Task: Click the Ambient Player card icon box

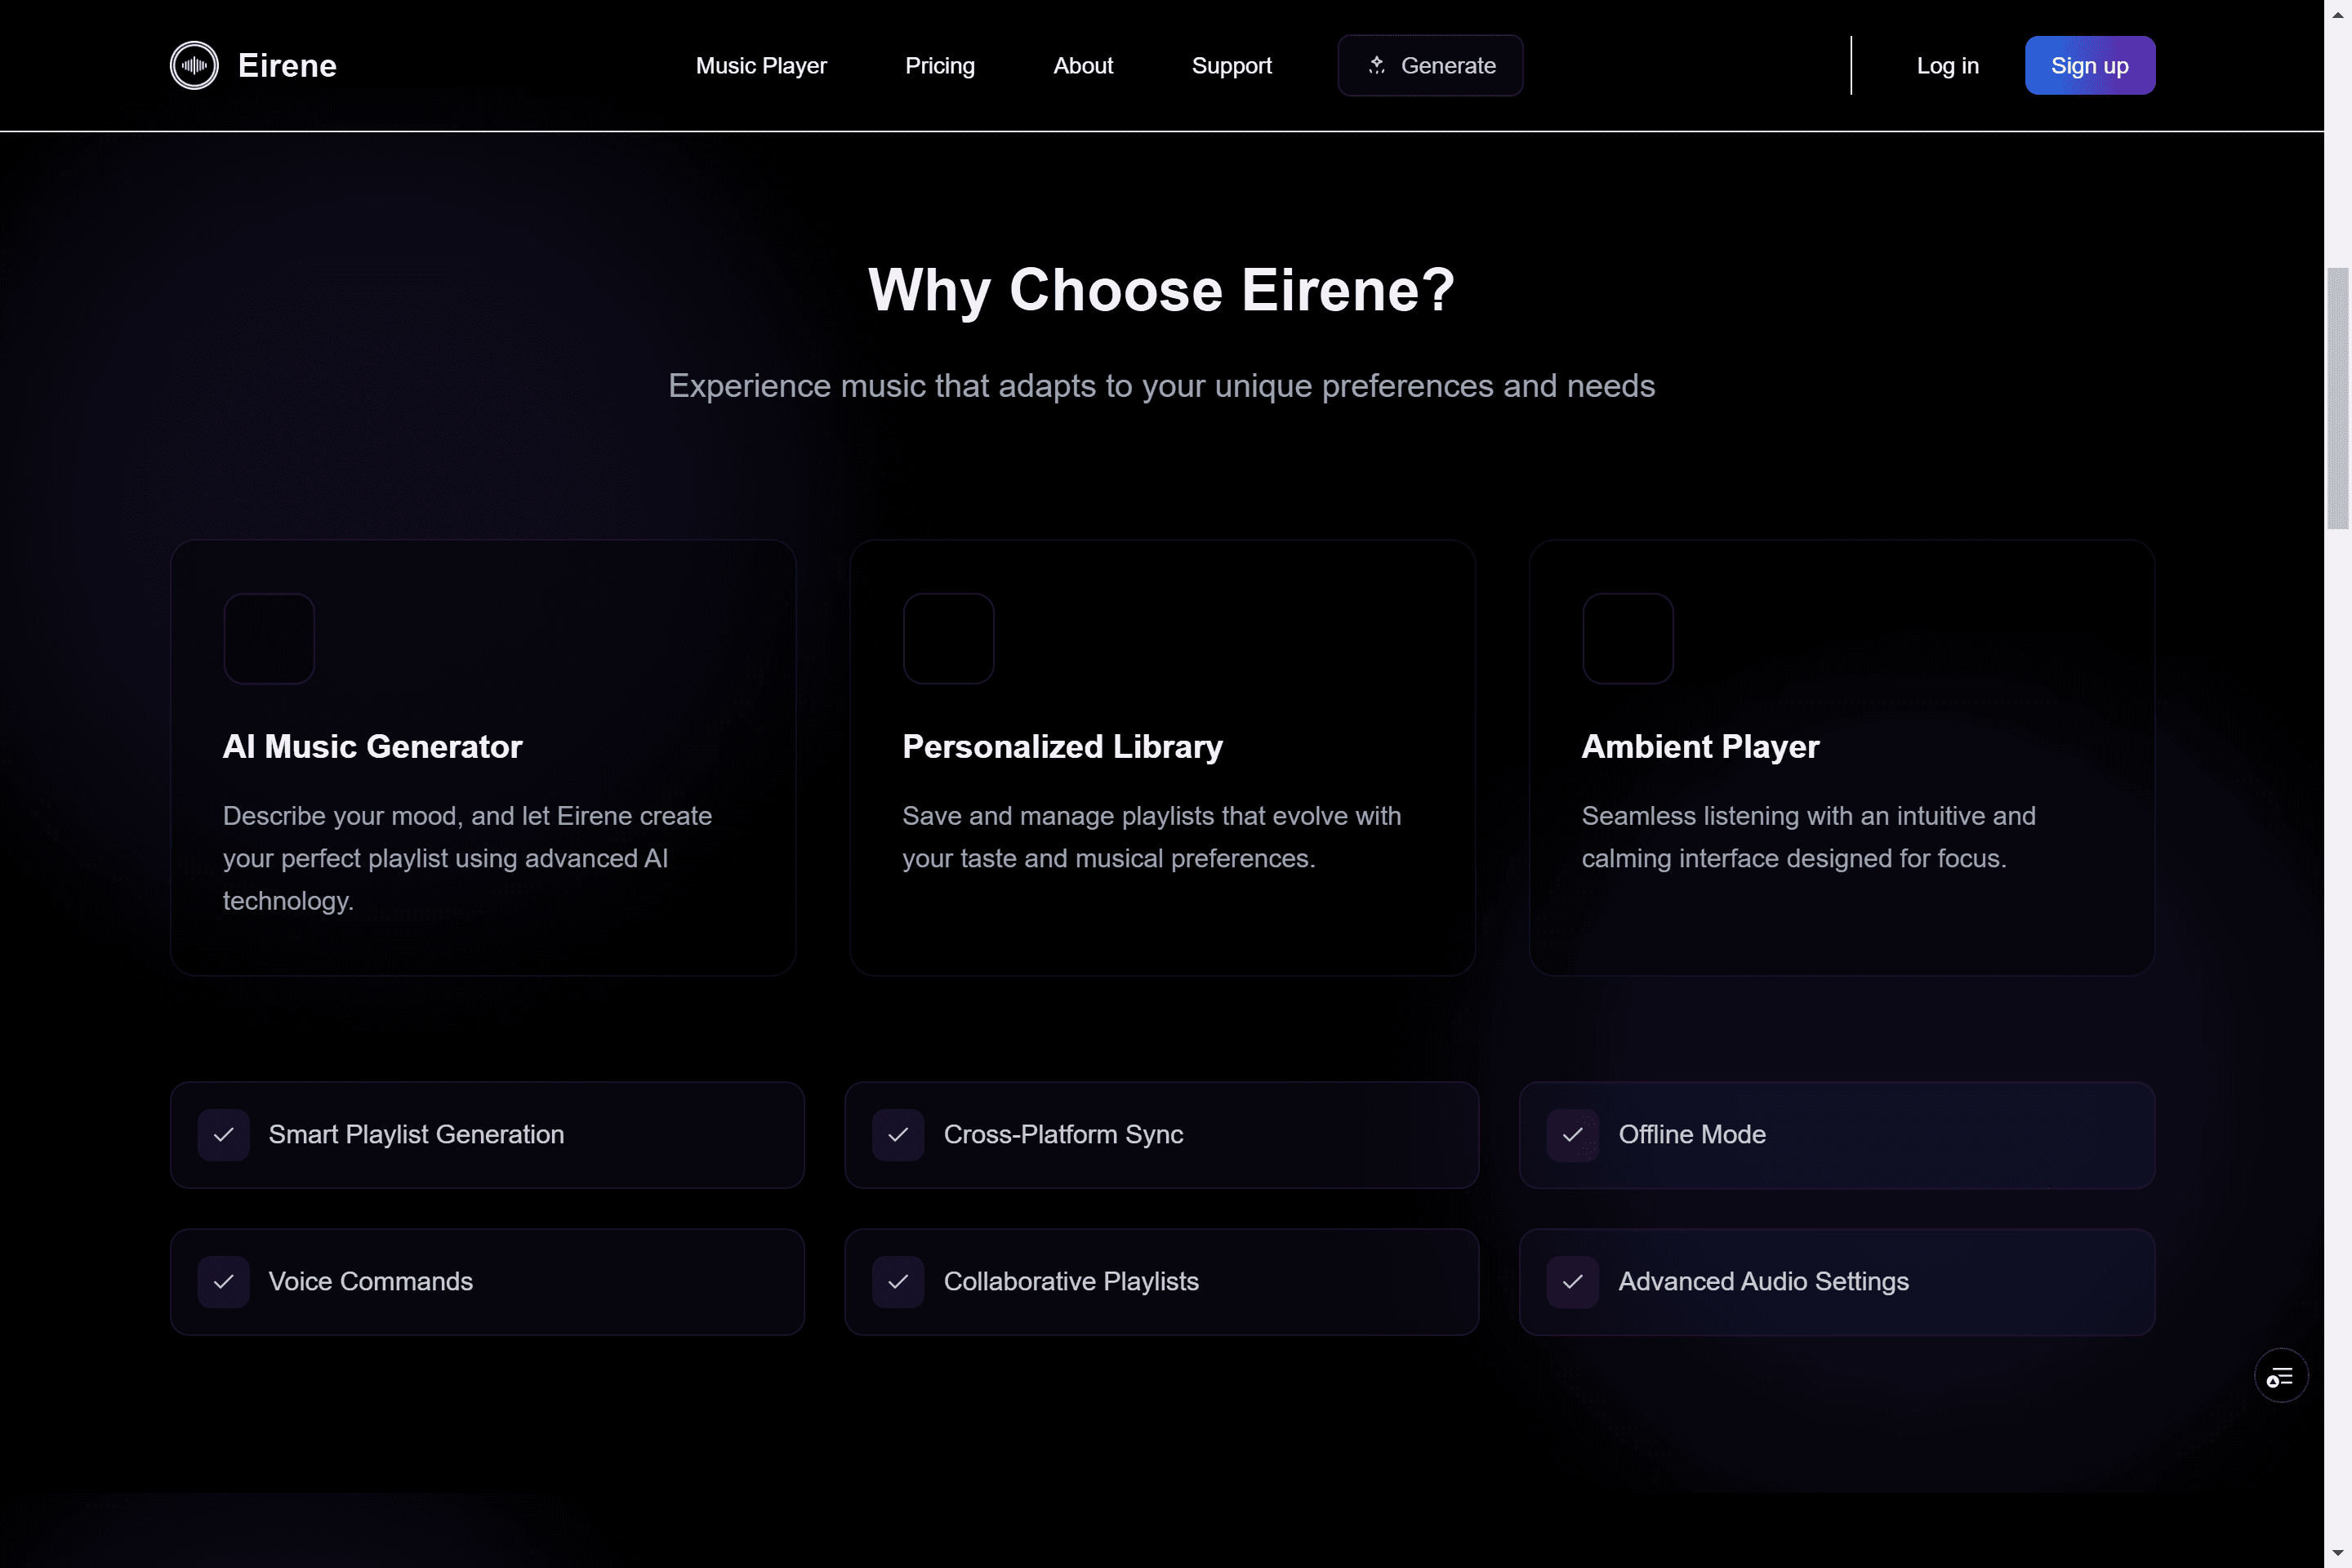Action: click(1627, 638)
